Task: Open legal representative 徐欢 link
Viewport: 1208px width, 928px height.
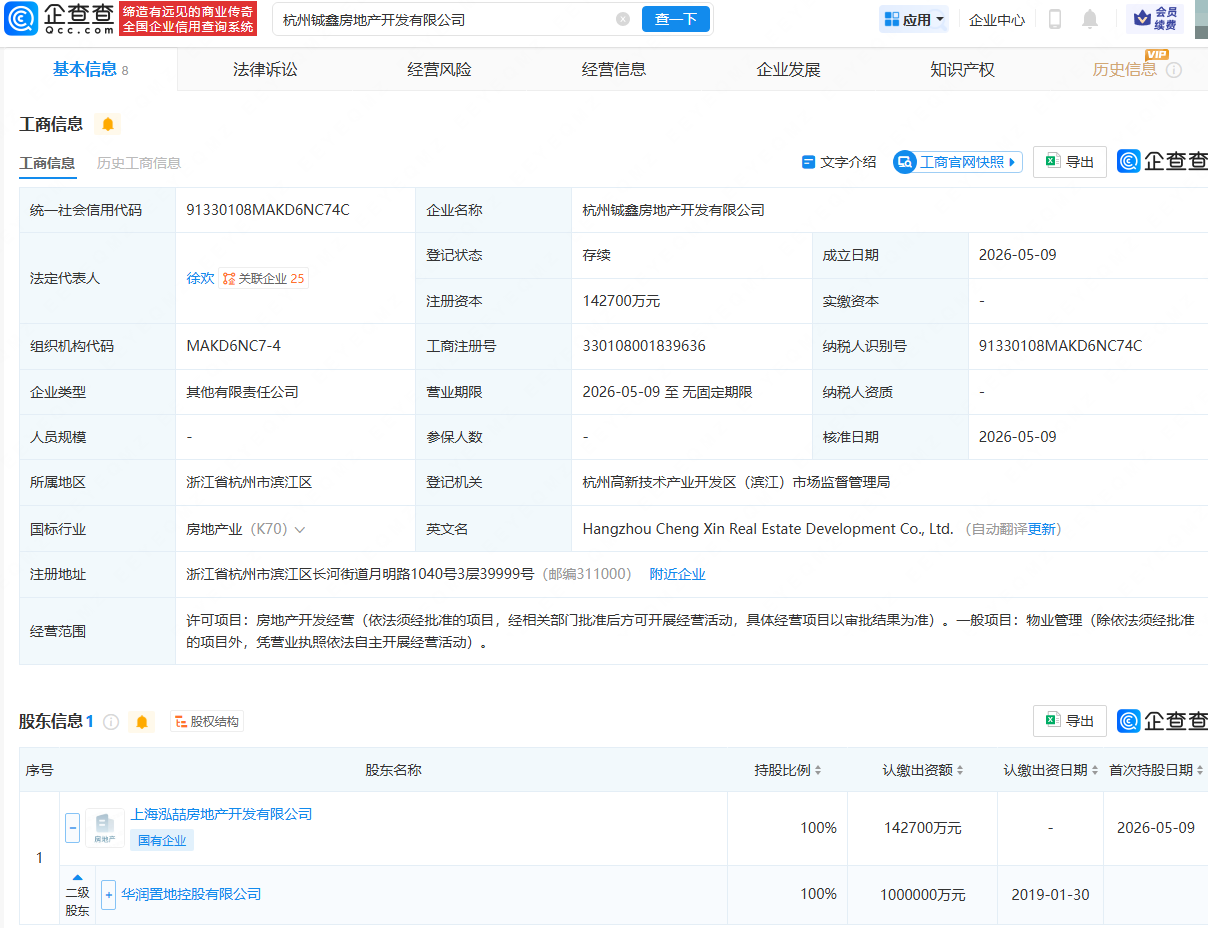Action: pyautogui.click(x=200, y=279)
